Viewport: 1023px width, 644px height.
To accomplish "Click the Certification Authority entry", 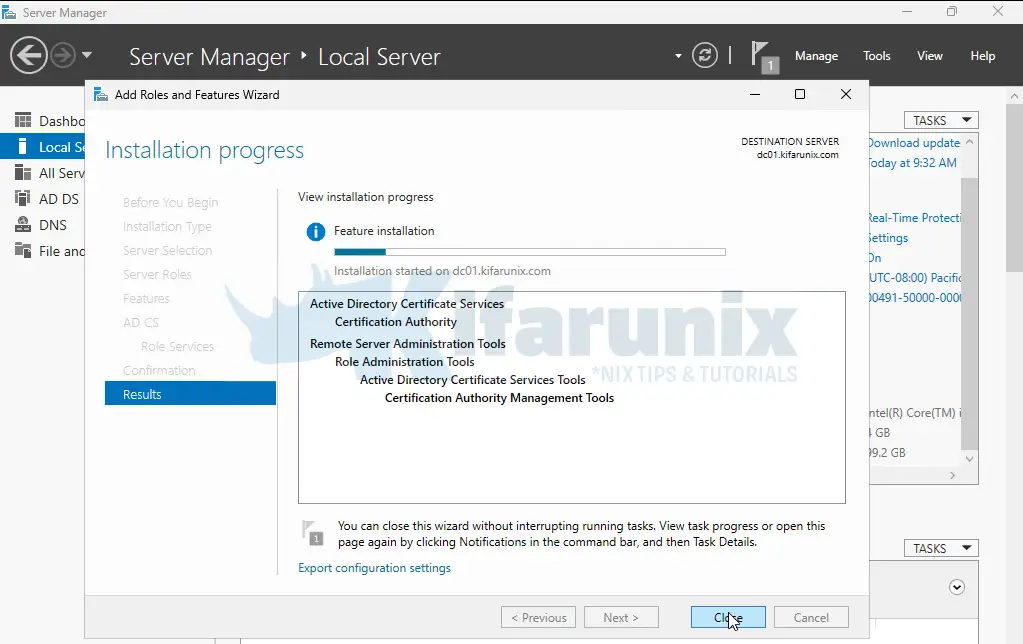I will tap(395, 322).
